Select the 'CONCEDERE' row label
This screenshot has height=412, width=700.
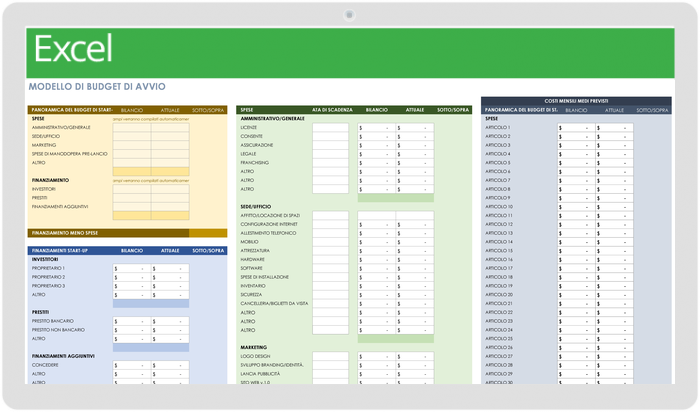(45, 365)
